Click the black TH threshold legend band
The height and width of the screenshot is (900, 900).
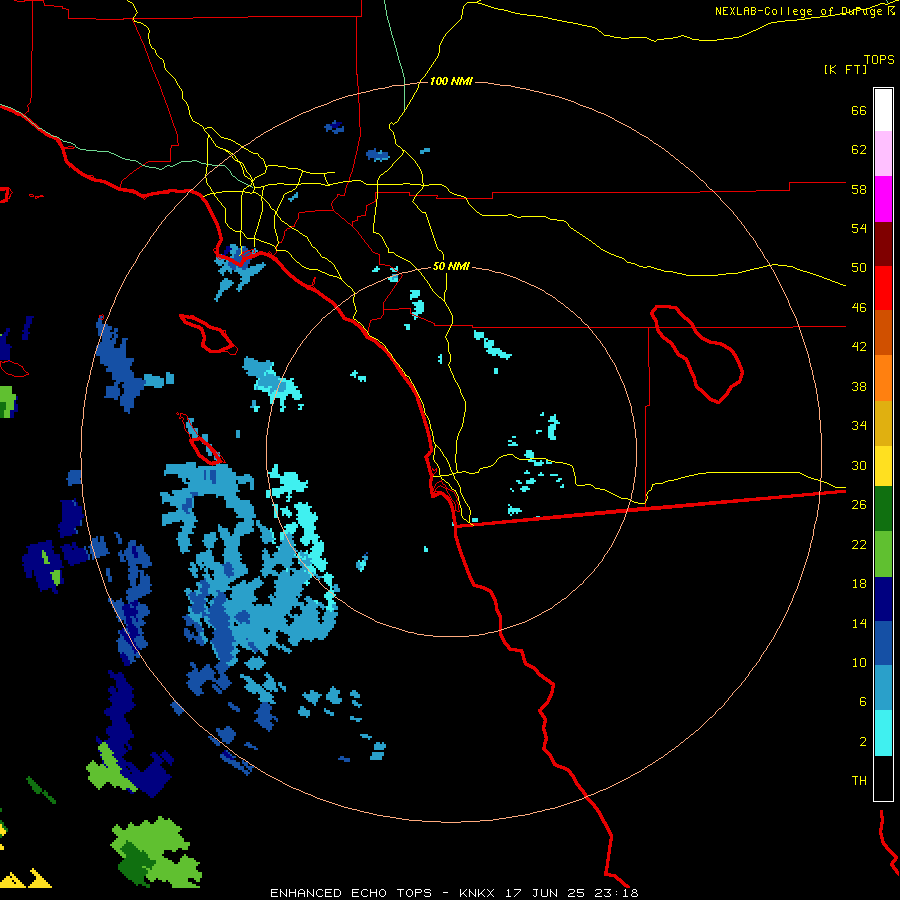(x=883, y=778)
